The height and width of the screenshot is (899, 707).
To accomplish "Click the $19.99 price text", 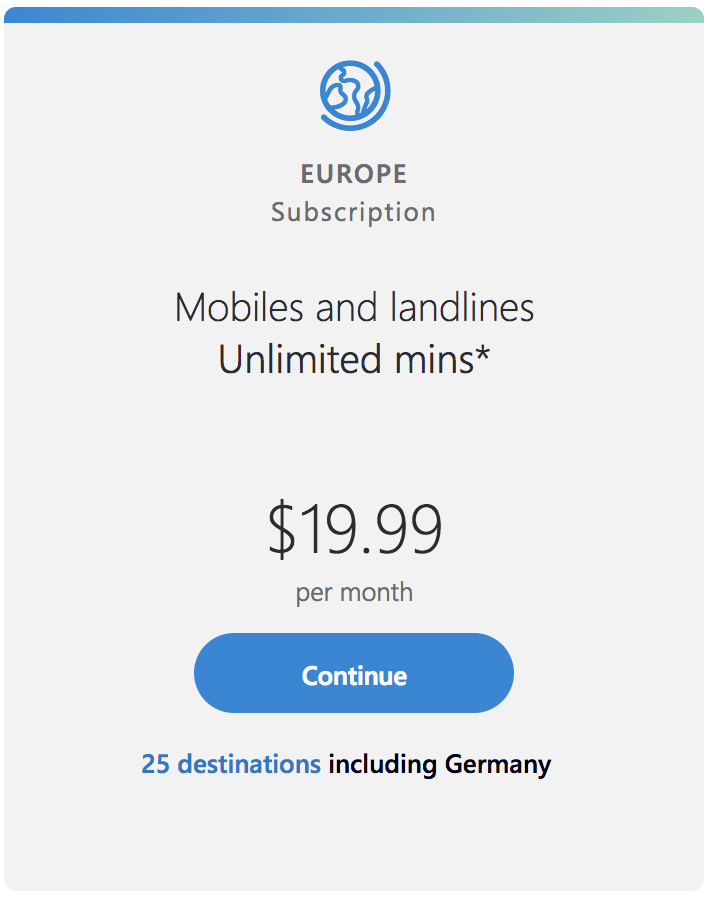I will coord(354,530).
